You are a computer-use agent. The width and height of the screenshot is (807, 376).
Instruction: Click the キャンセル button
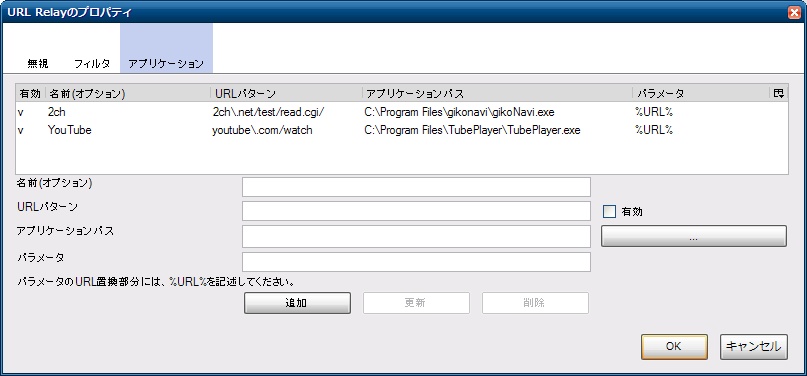pos(753,347)
